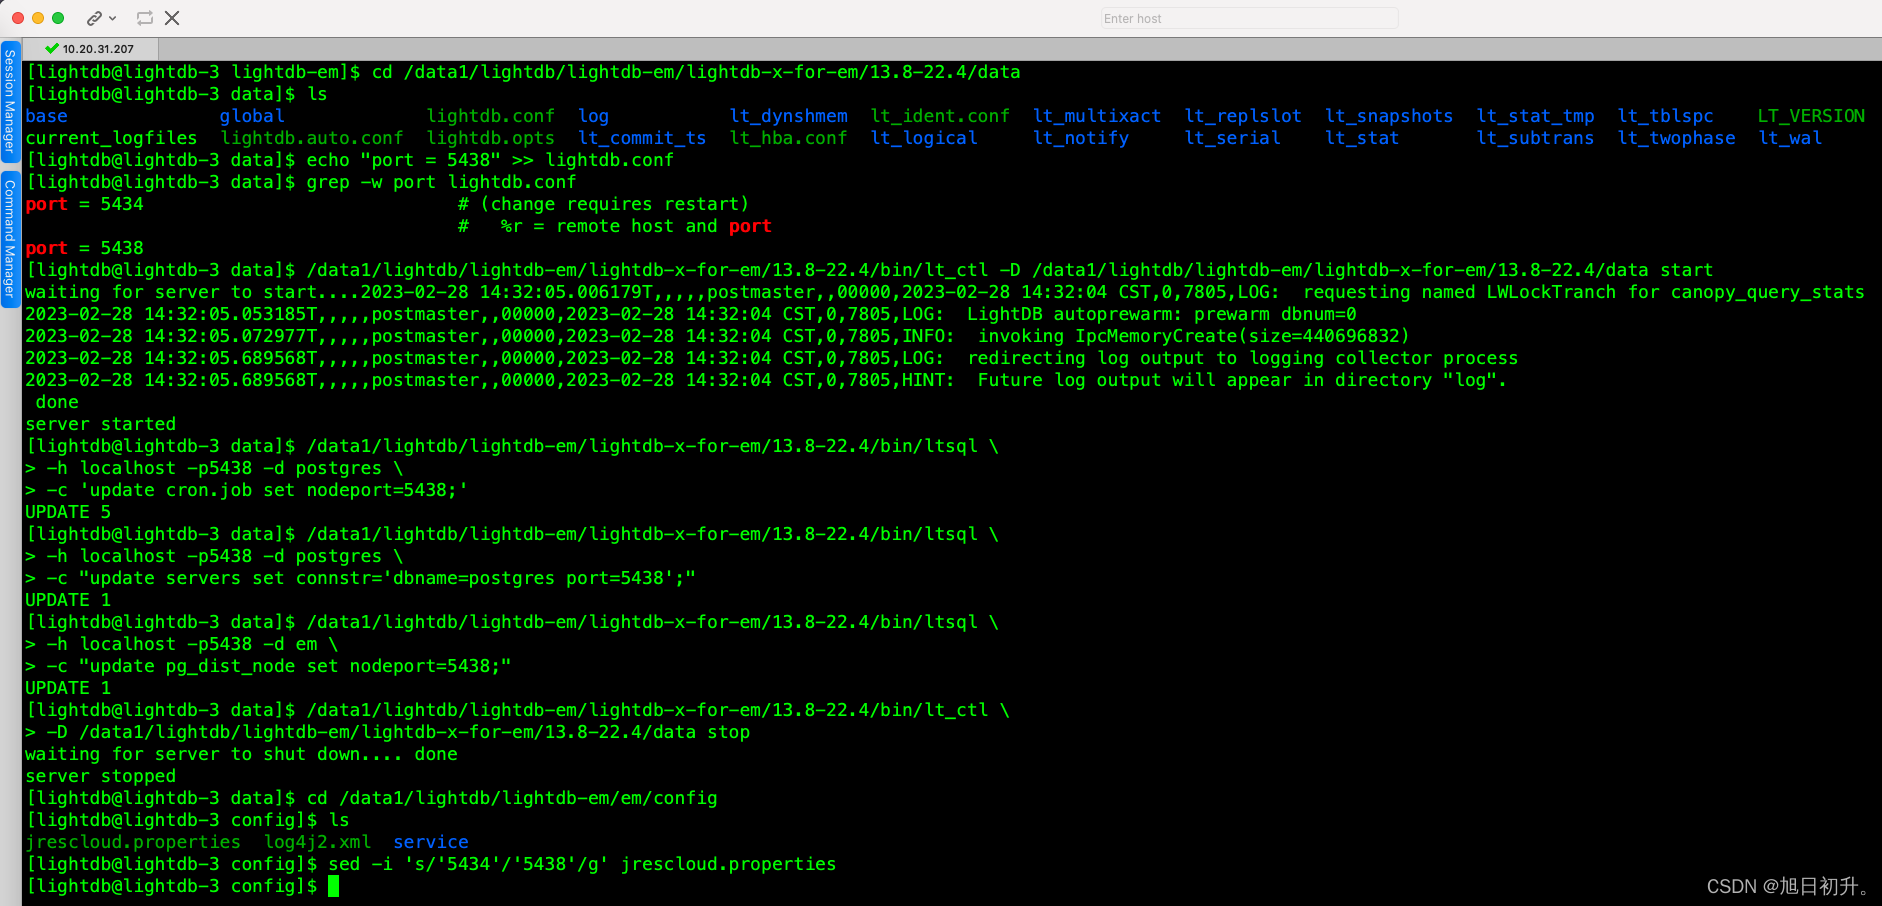Click 'lt_serial' directory name

pyautogui.click(x=1232, y=138)
